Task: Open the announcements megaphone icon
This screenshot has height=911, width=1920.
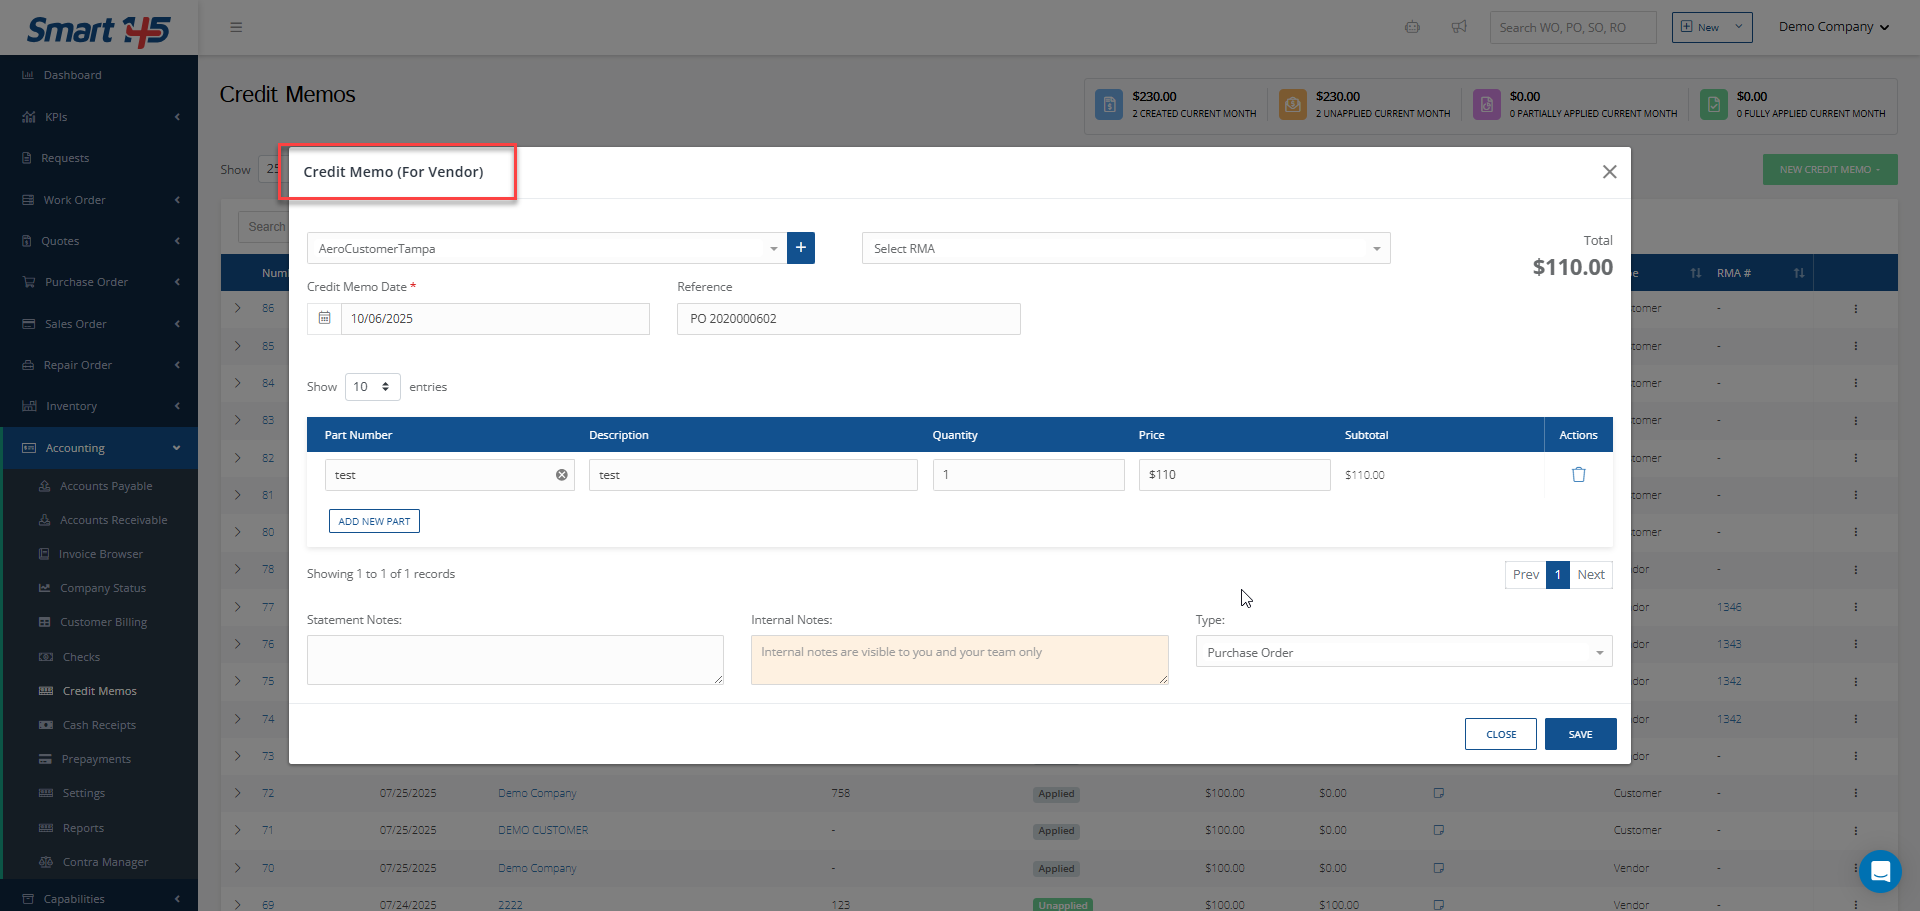Action: 1459,27
